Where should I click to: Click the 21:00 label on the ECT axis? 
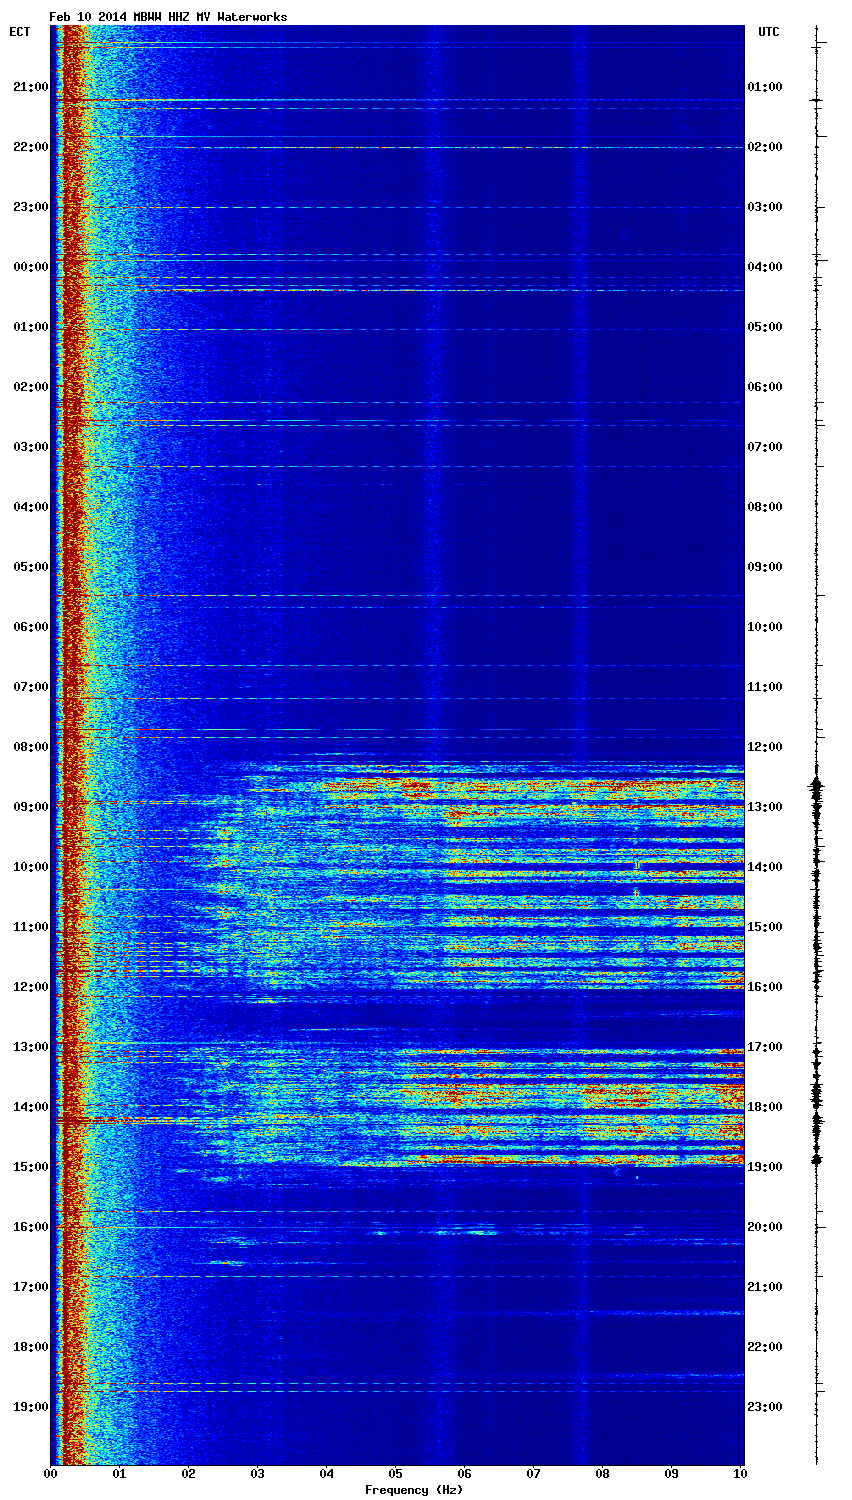(30, 87)
